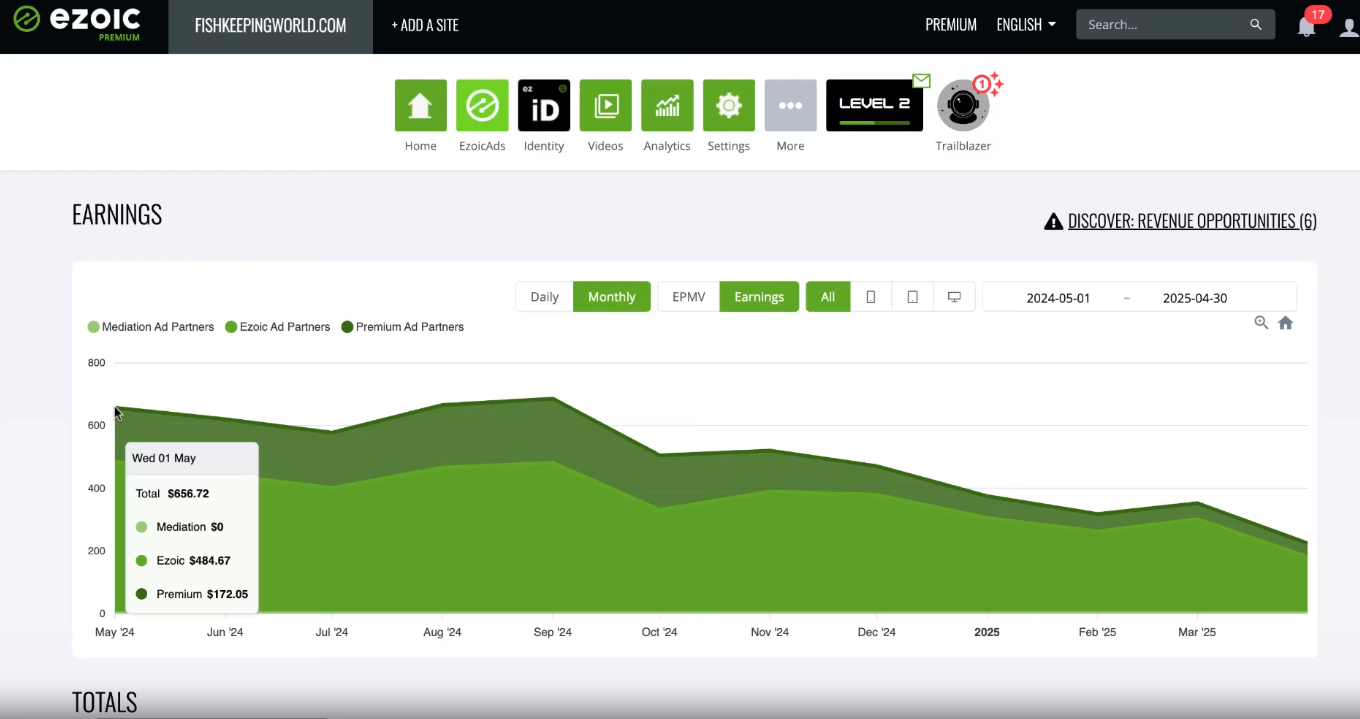1360x719 pixels.
Task: Filter earnings by tablet device
Action: 913,297
